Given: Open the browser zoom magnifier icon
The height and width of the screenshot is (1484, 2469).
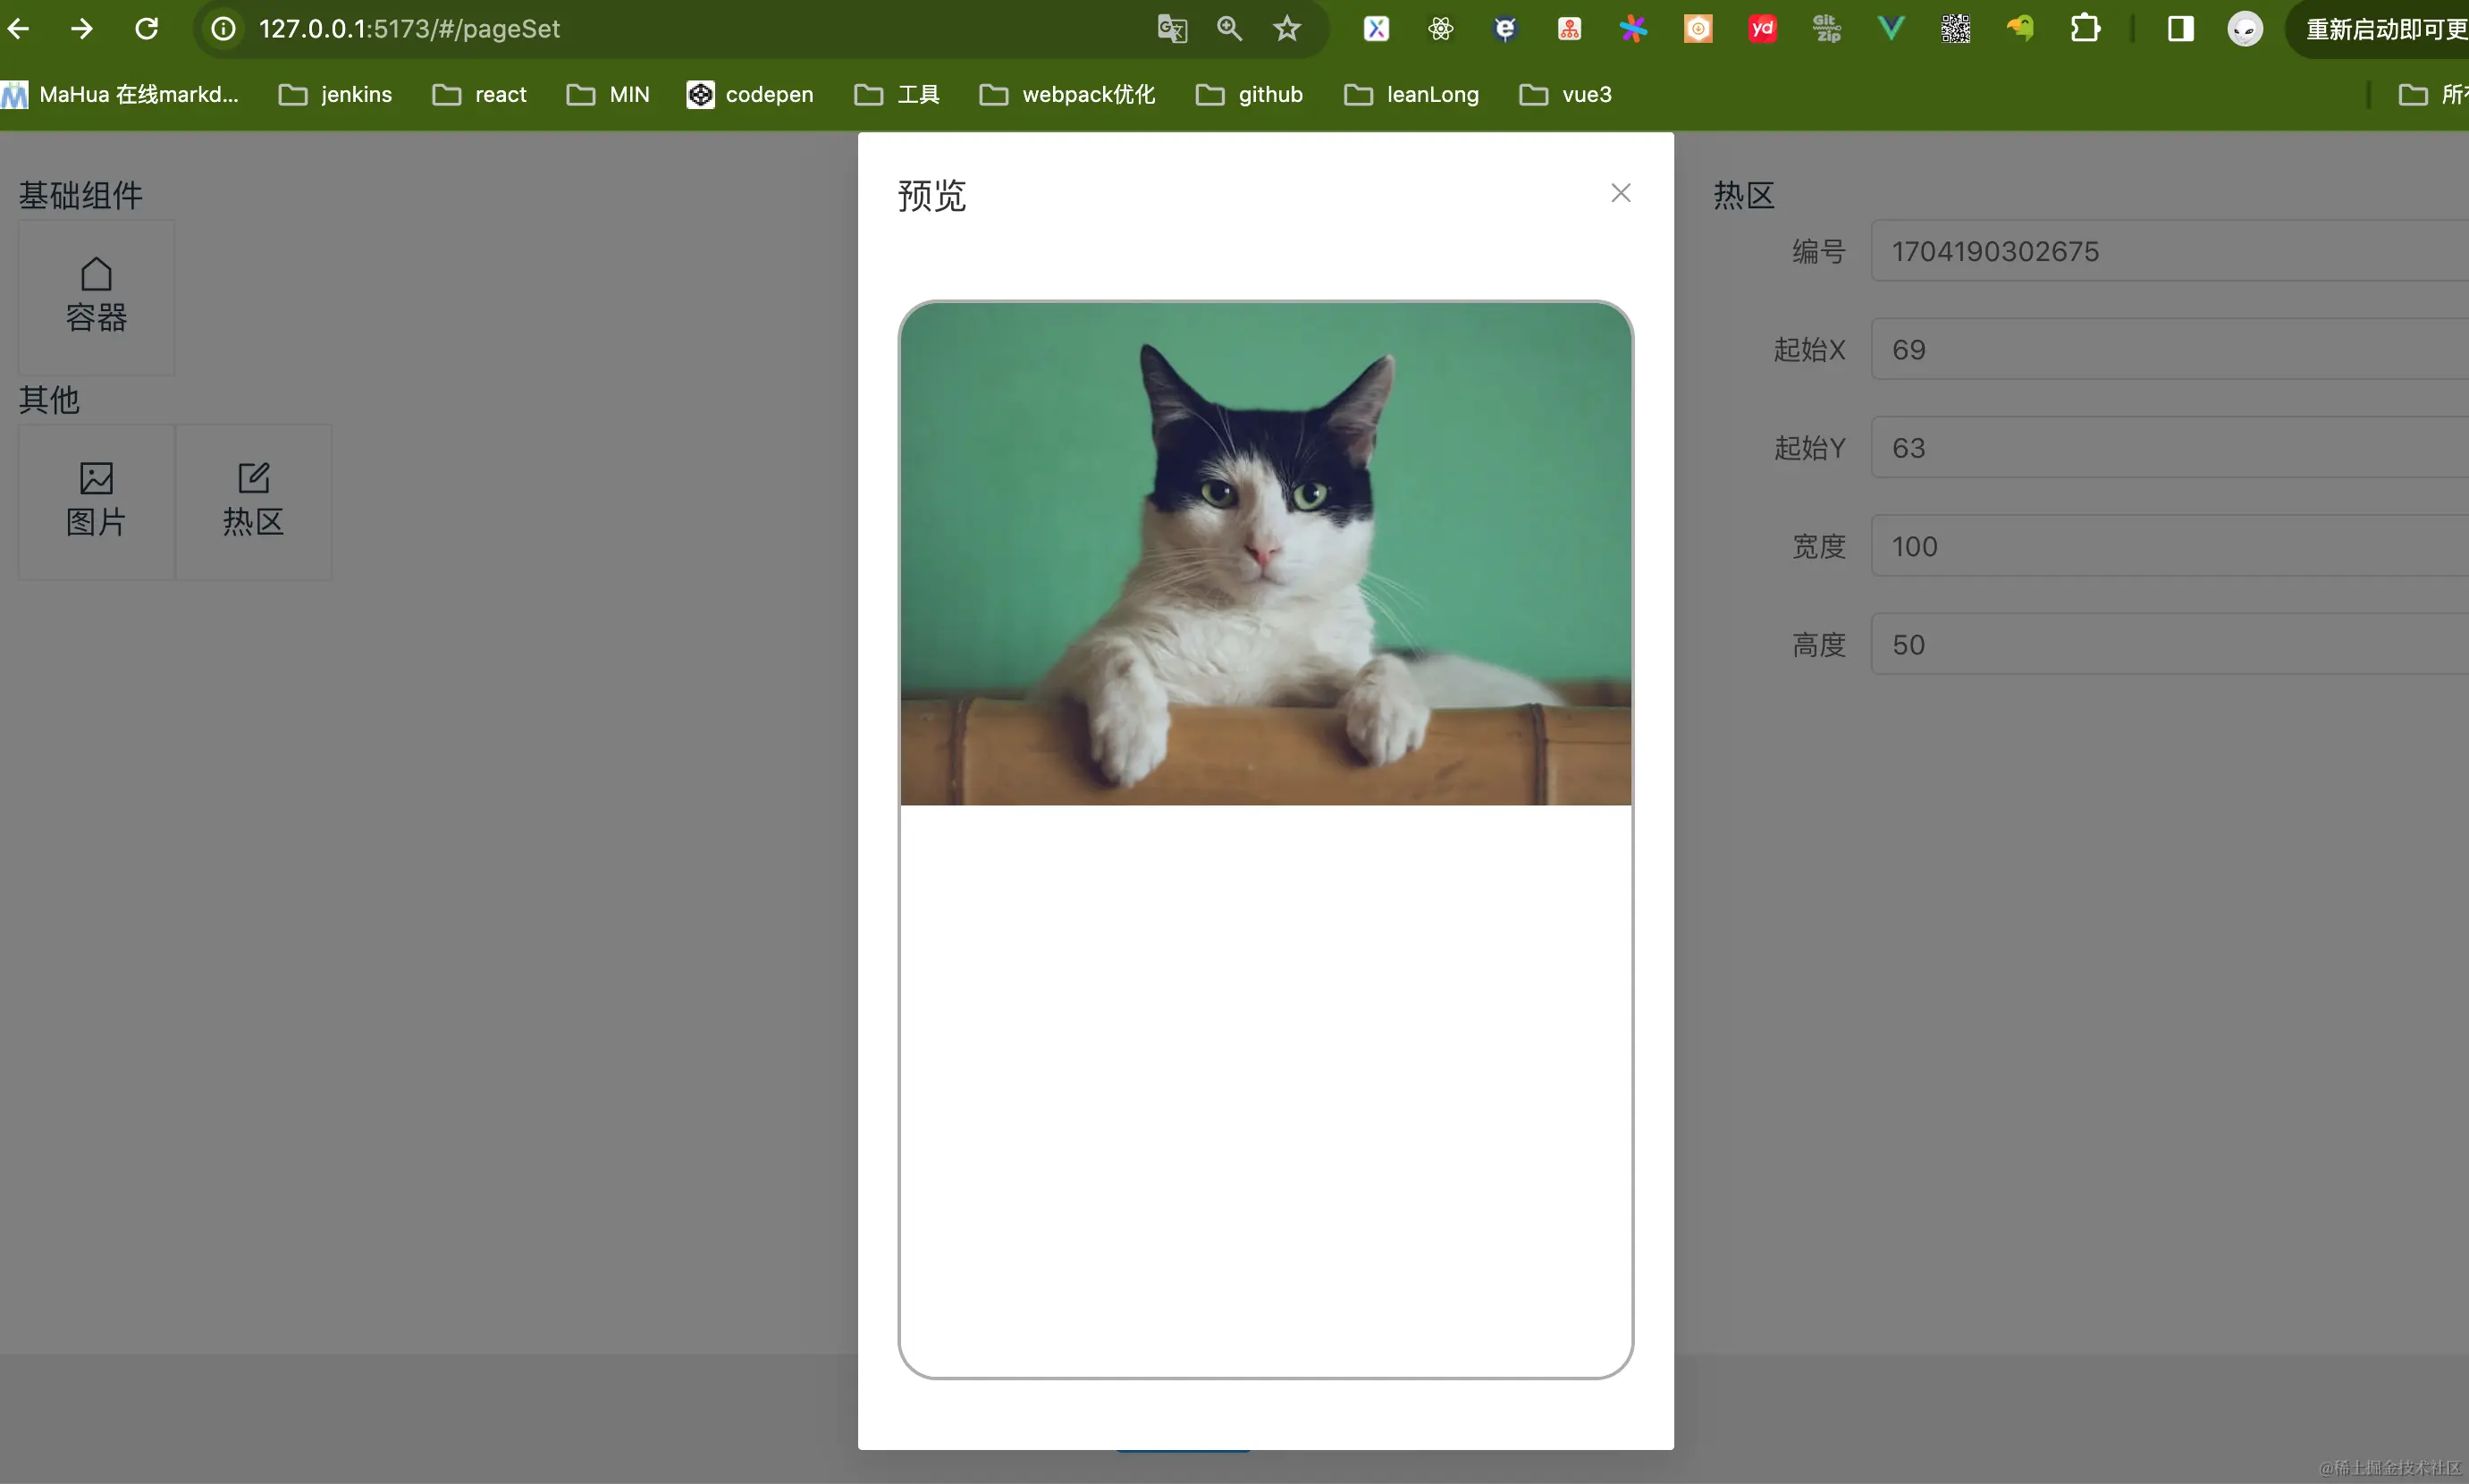Looking at the screenshot, I should 1229,29.
